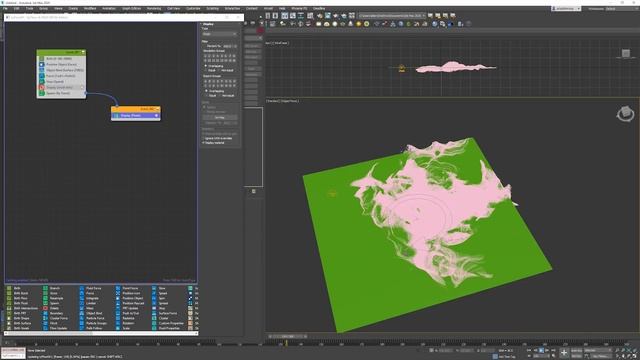Click the time slider marker on timeline
The image size is (640, 360).
[286, 342]
